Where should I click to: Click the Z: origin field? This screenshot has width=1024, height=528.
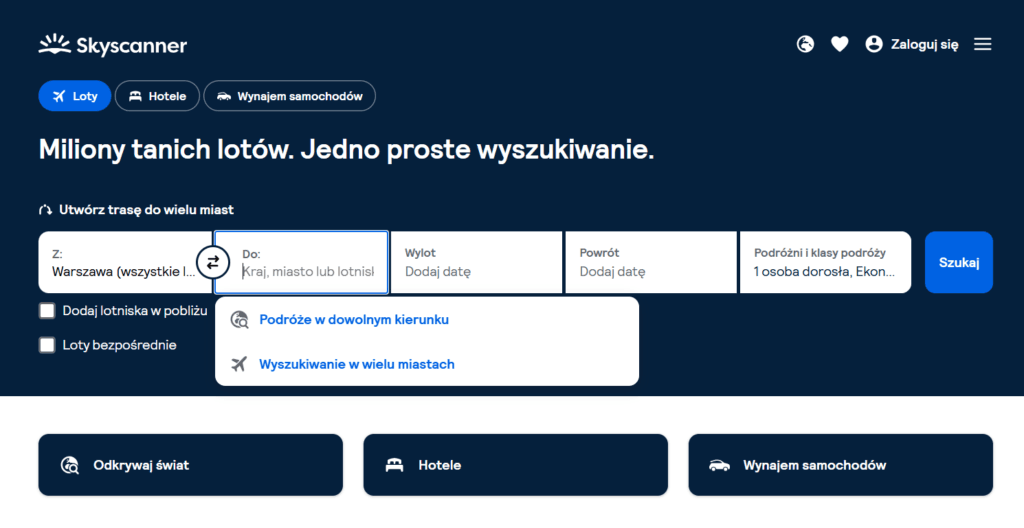125,263
